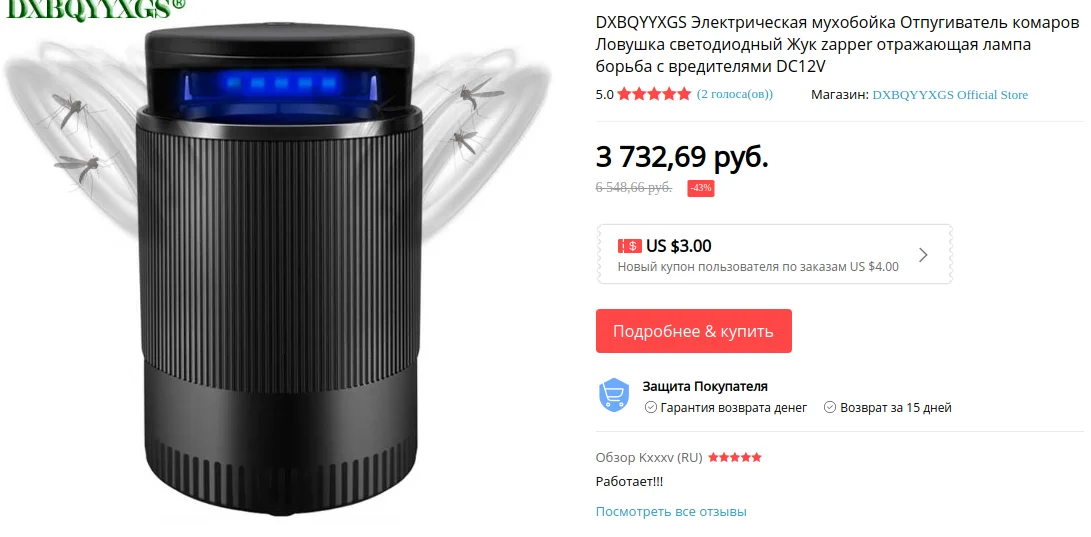Click Посмотреть все отзывы link
The height and width of the screenshot is (537, 1091).
click(x=671, y=512)
